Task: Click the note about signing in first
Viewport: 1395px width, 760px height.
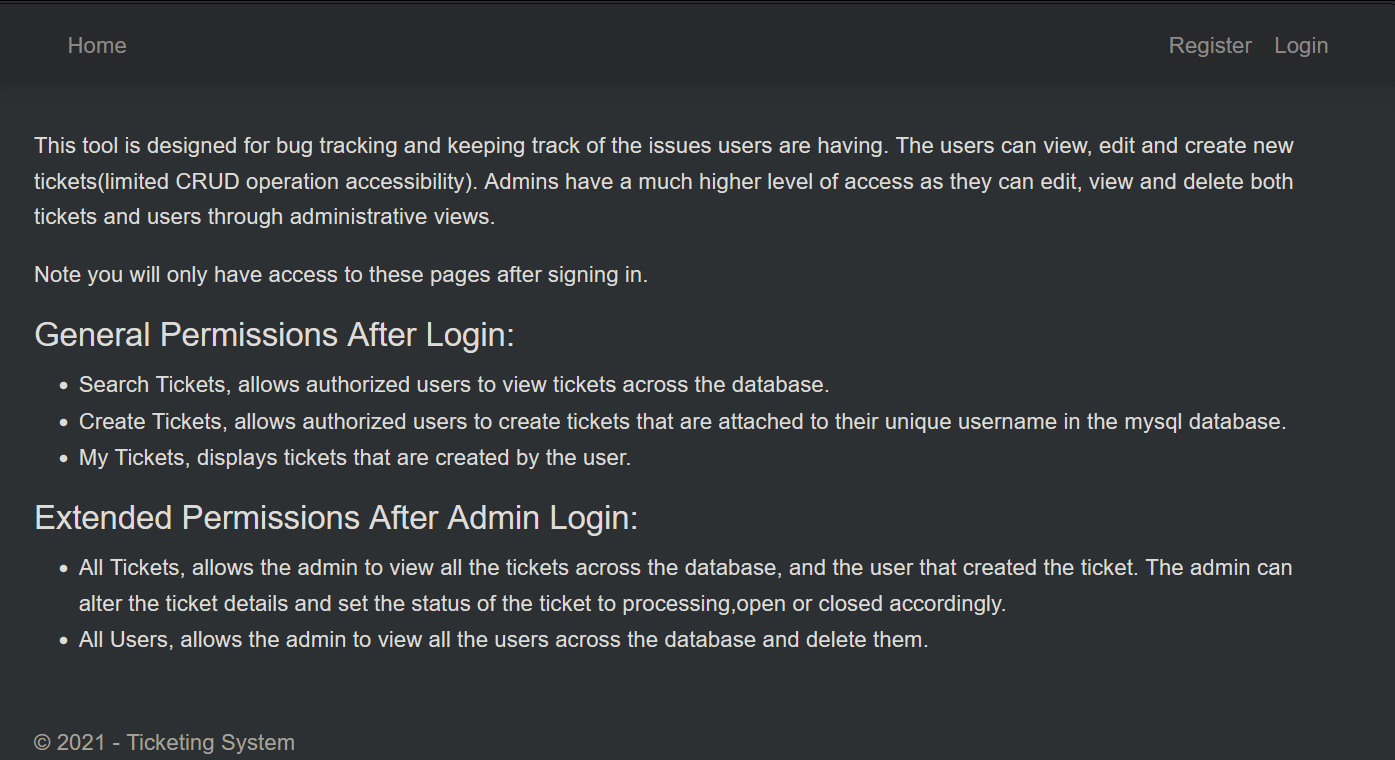Action: click(340, 274)
